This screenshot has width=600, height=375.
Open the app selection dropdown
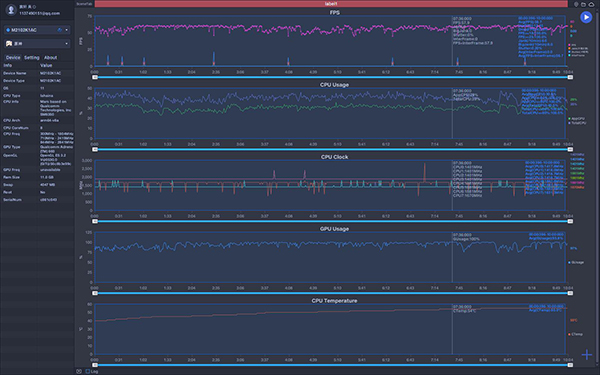[37, 44]
